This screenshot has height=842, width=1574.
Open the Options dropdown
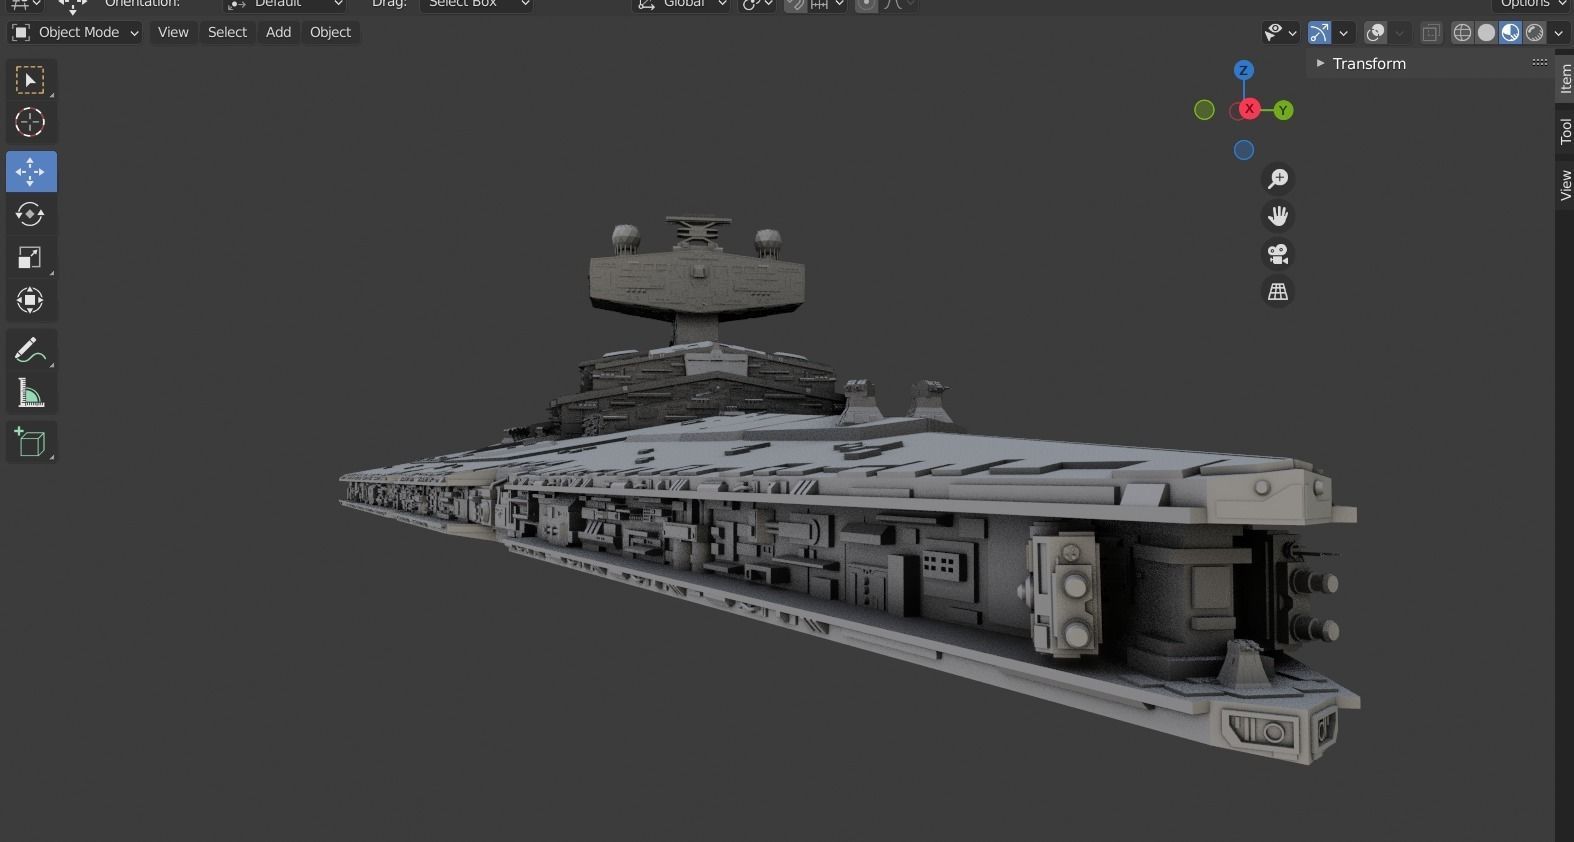tap(1532, 4)
